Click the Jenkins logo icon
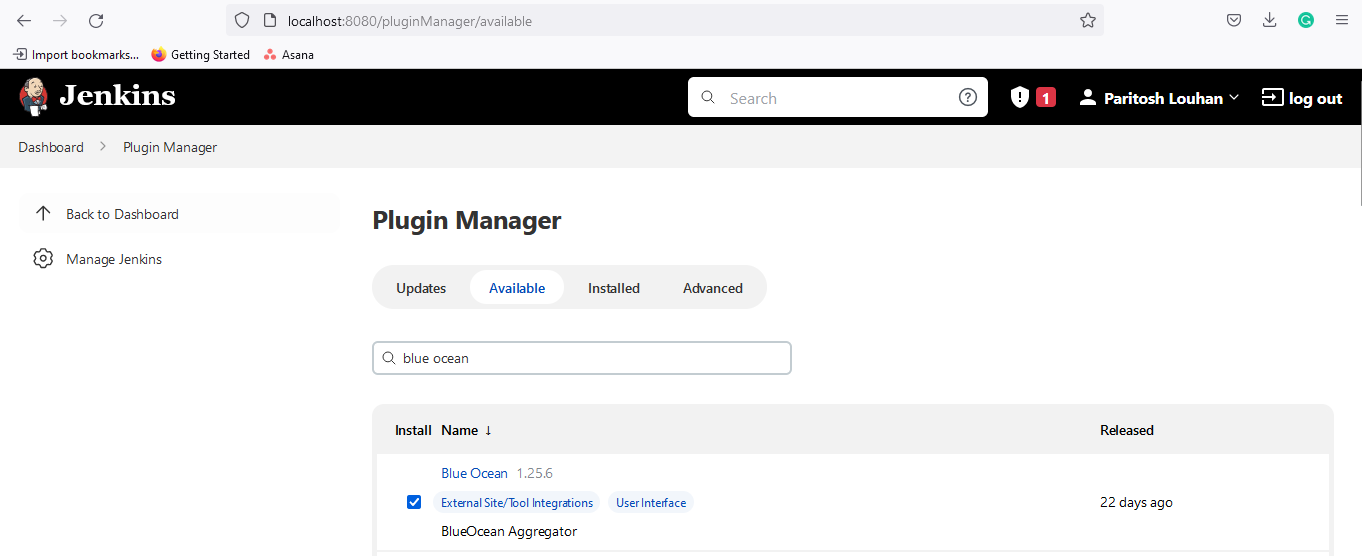The image size is (1362, 556). pyautogui.click(x=33, y=96)
